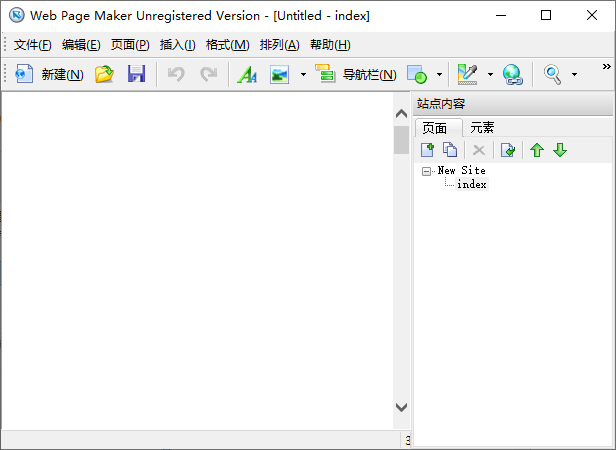Close the Web Page Maker window
The height and width of the screenshot is (450, 616).
pyautogui.click(x=592, y=16)
